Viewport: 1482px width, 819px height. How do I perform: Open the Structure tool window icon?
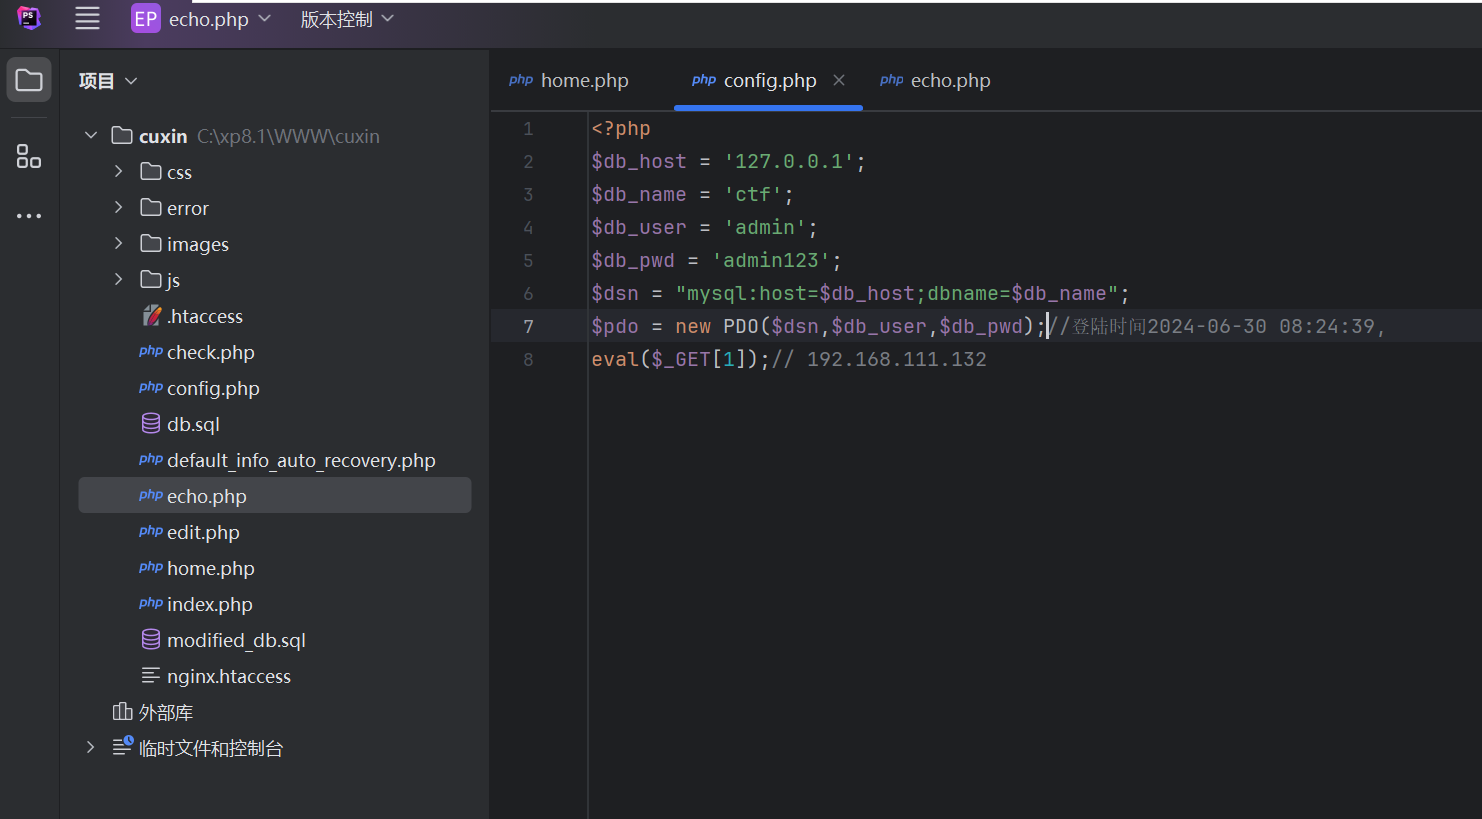(x=29, y=156)
